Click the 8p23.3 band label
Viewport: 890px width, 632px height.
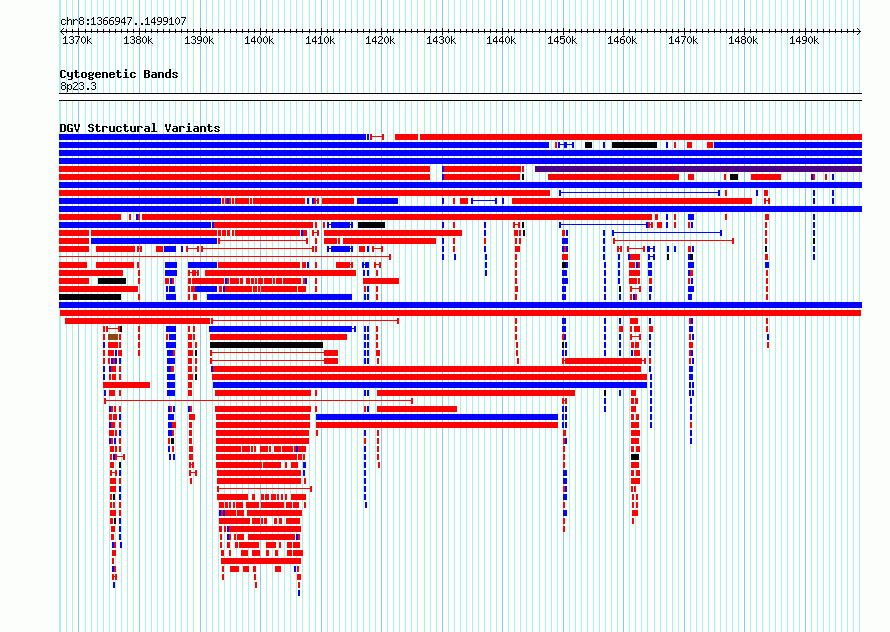click(x=78, y=86)
